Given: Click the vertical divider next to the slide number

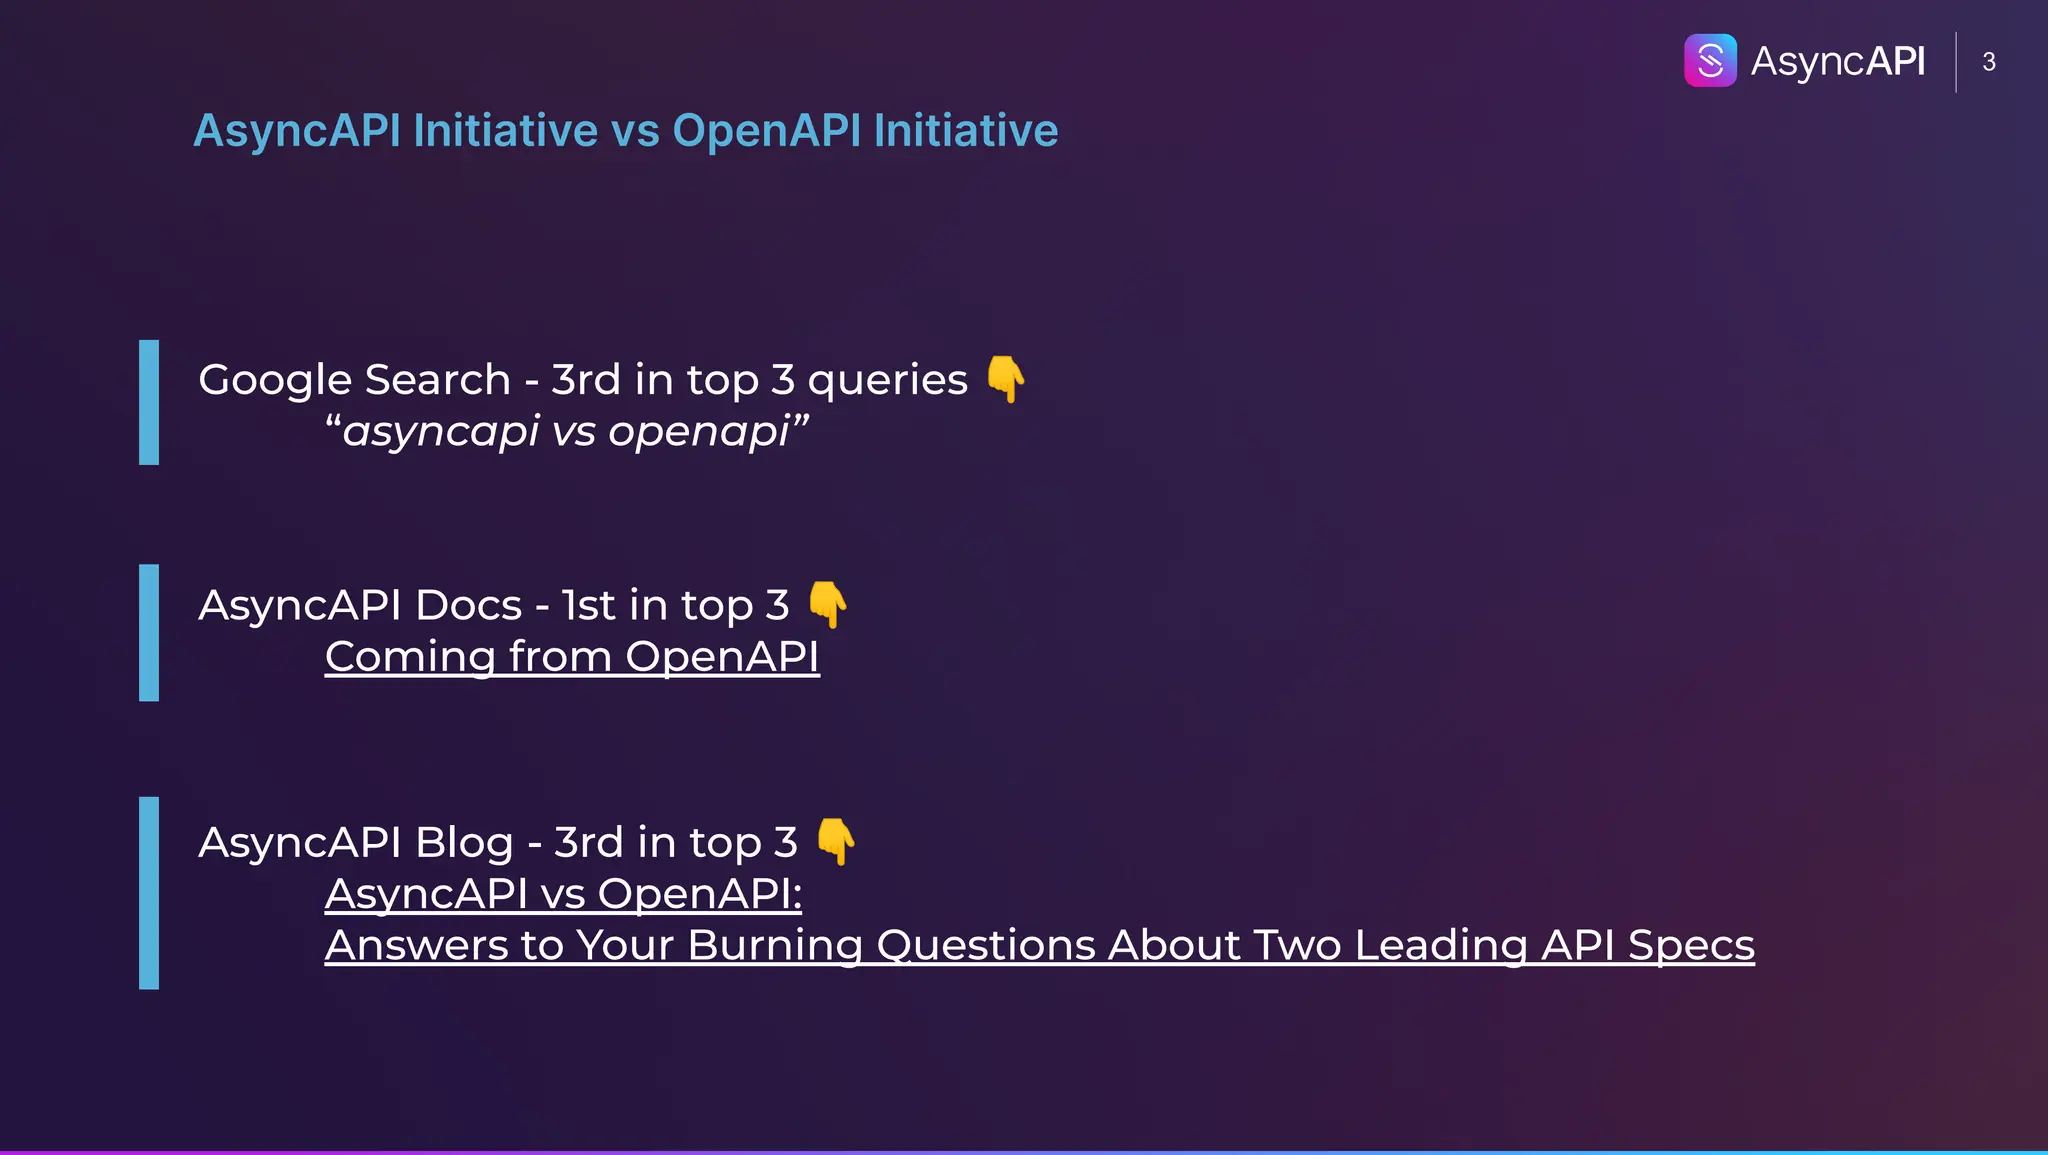Looking at the screenshot, I should tap(1956, 62).
